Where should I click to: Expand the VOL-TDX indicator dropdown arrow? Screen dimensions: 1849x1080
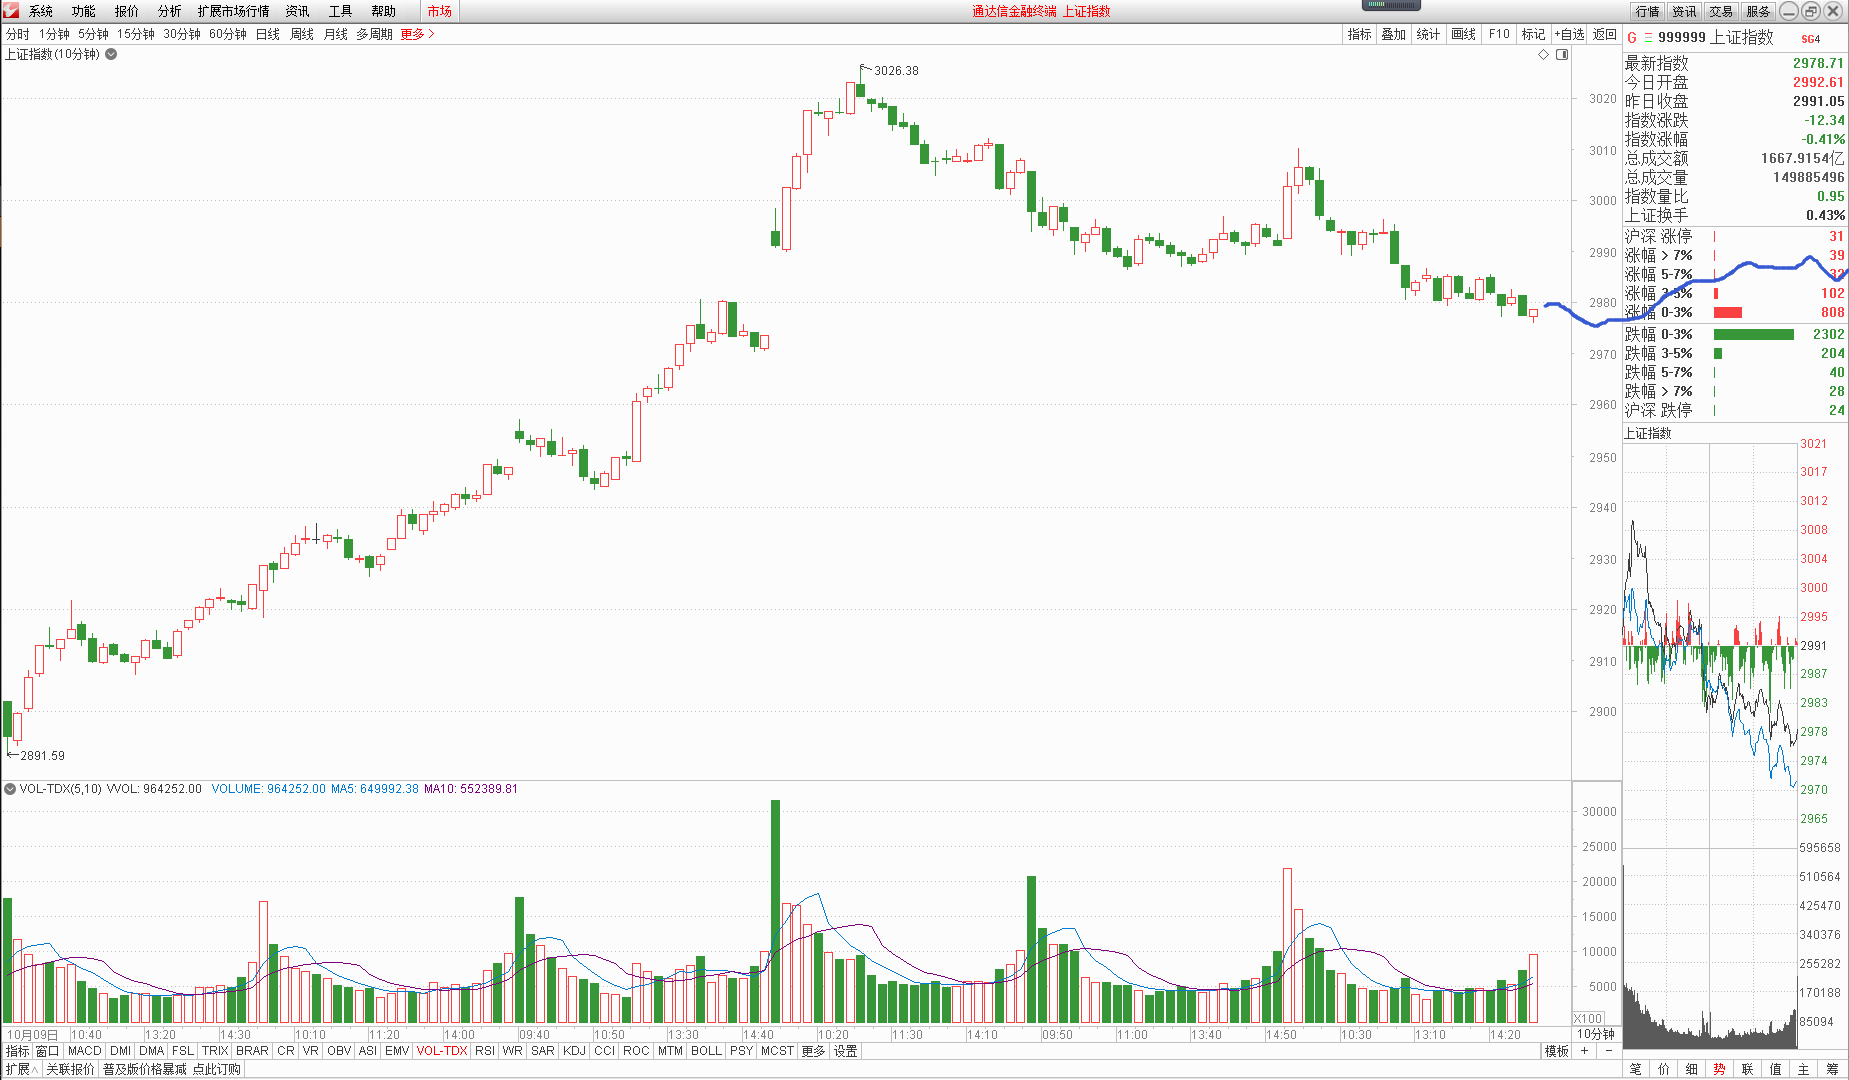pos(10,789)
